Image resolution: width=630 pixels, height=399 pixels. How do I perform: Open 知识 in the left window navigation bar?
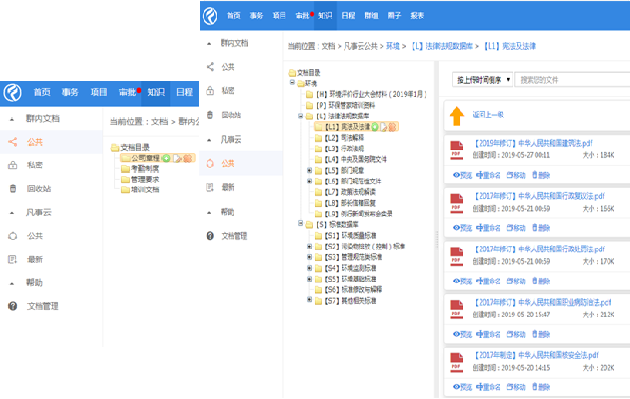click(156, 92)
